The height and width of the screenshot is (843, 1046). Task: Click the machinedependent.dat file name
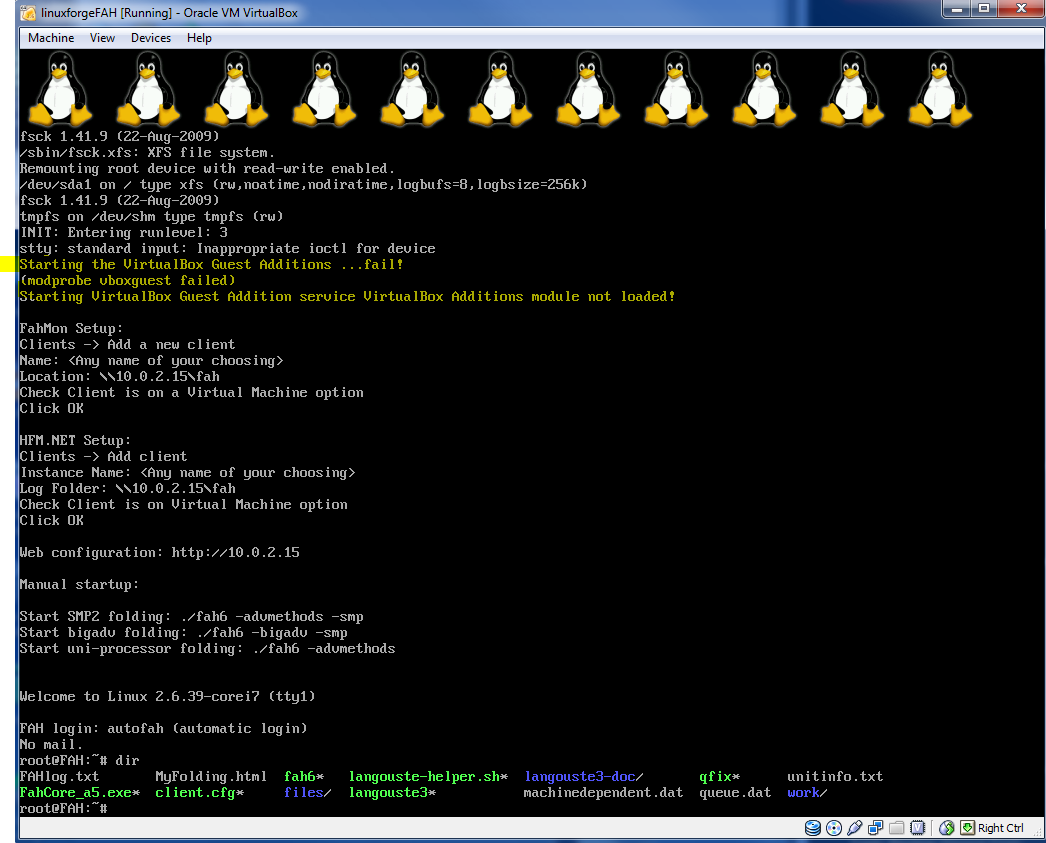[603, 792]
